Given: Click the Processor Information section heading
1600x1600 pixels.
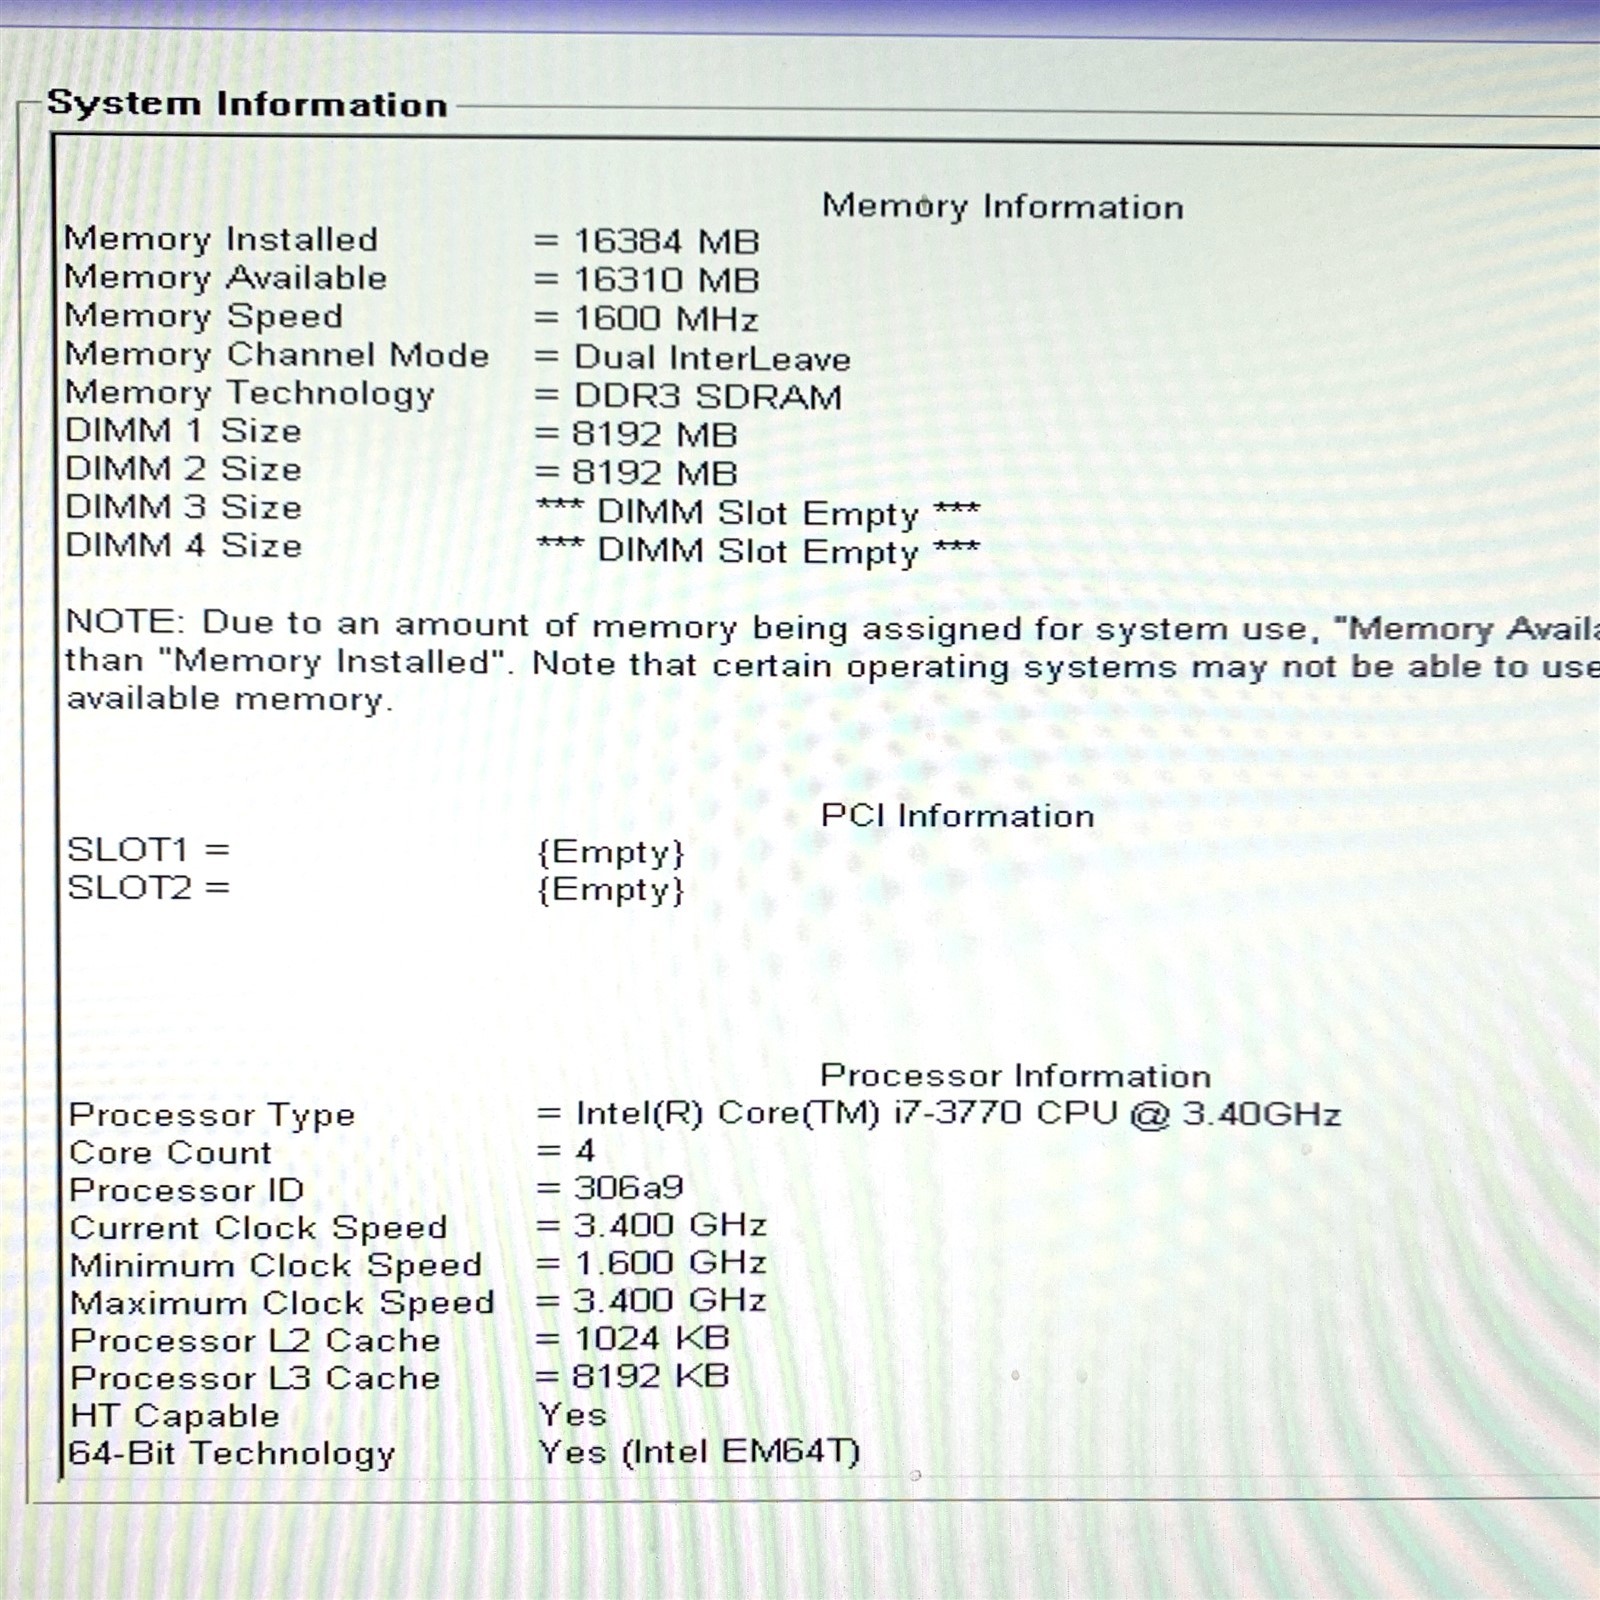Looking at the screenshot, I should tap(1016, 1076).
